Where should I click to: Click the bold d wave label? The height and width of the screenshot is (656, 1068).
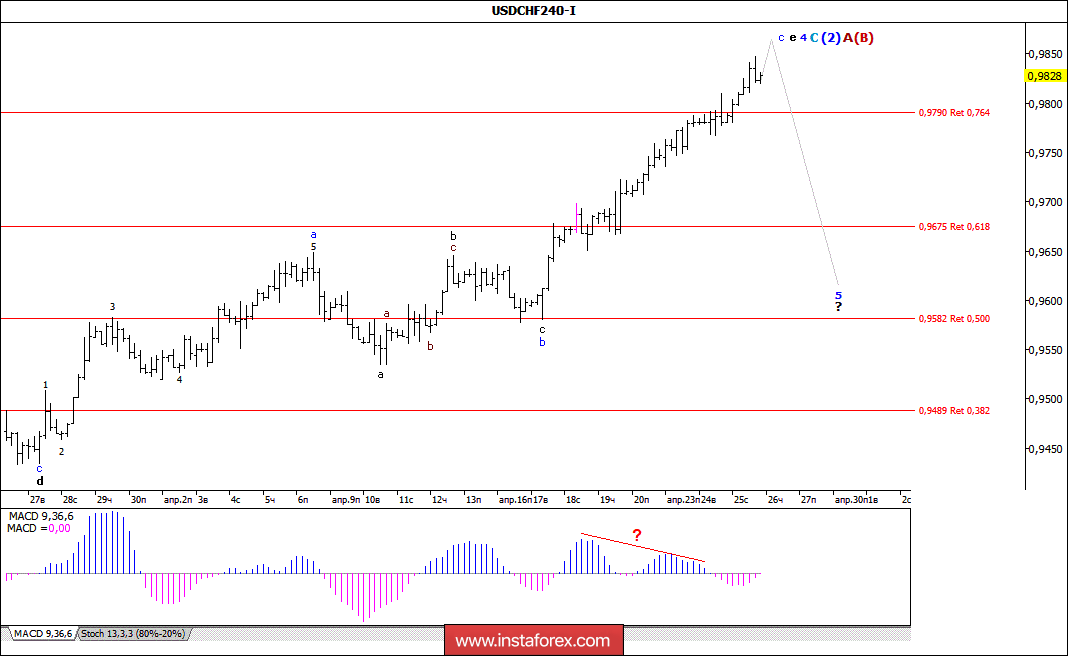(x=40, y=481)
